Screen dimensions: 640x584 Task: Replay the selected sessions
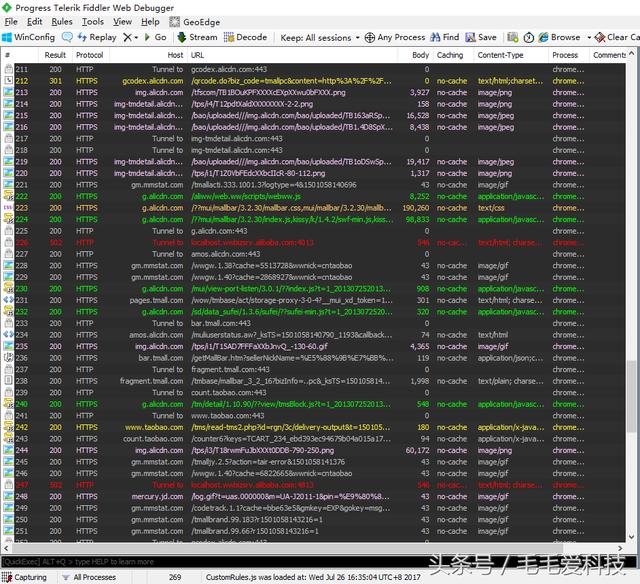point(97,37)
